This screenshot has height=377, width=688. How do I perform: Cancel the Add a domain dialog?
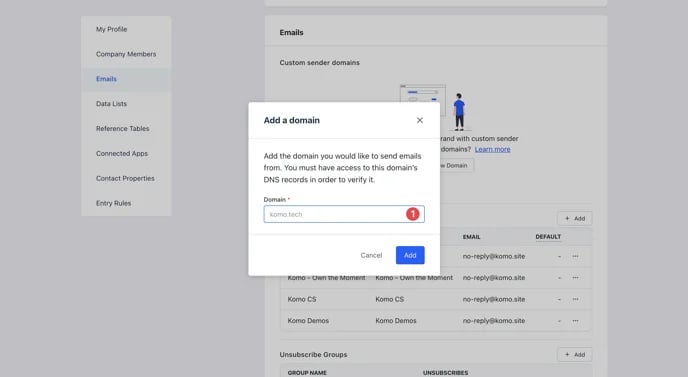371,255
